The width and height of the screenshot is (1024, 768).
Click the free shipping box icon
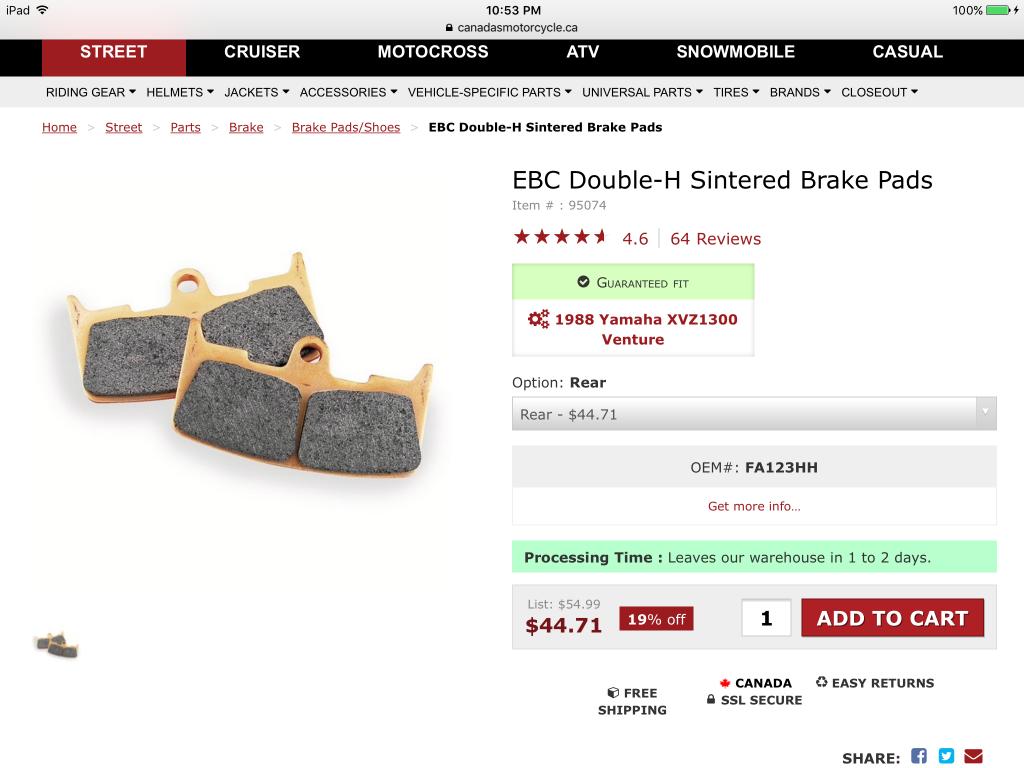coord(613,693)
